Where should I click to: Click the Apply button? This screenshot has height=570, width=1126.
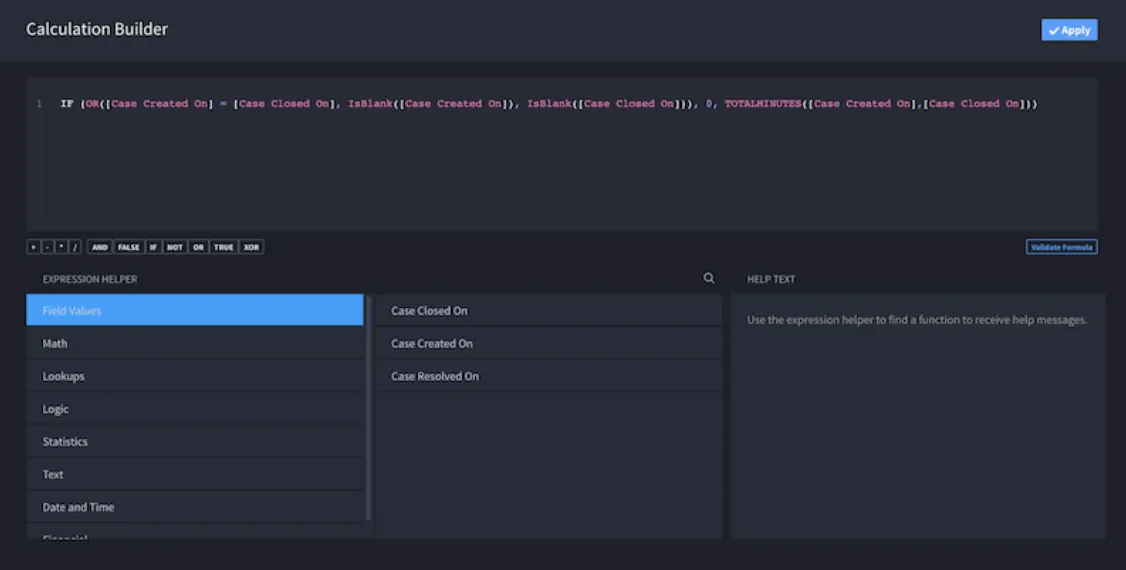click(1069, 30)
